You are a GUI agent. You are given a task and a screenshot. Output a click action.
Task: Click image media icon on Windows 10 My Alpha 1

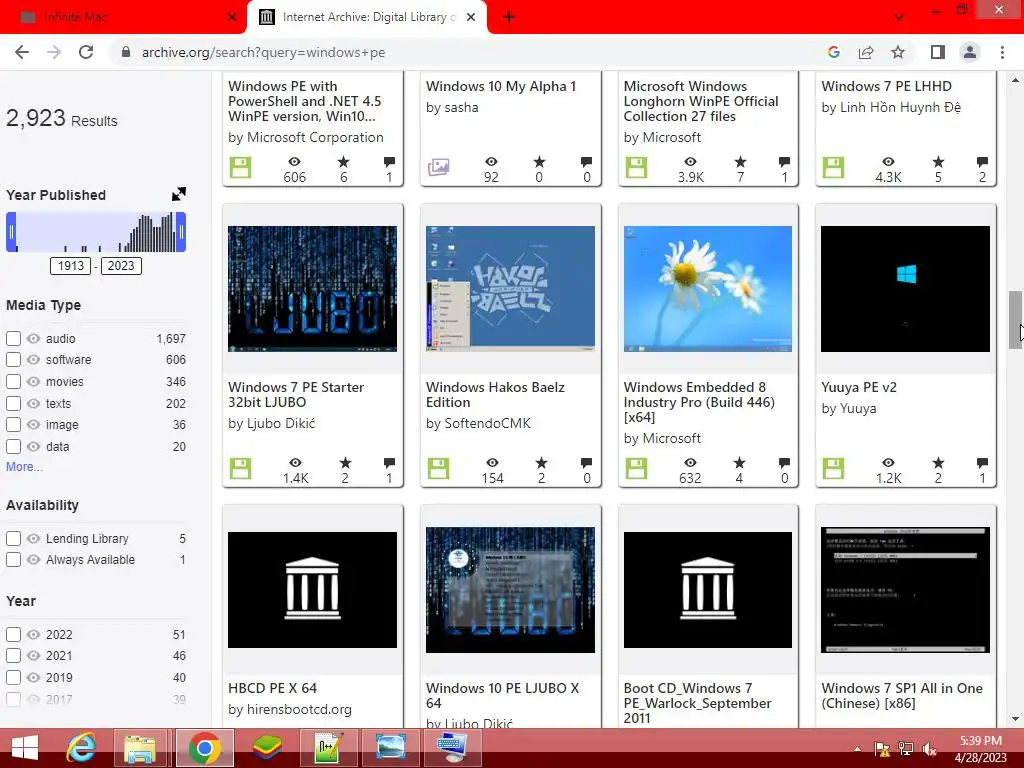click(x=438, y=167)
